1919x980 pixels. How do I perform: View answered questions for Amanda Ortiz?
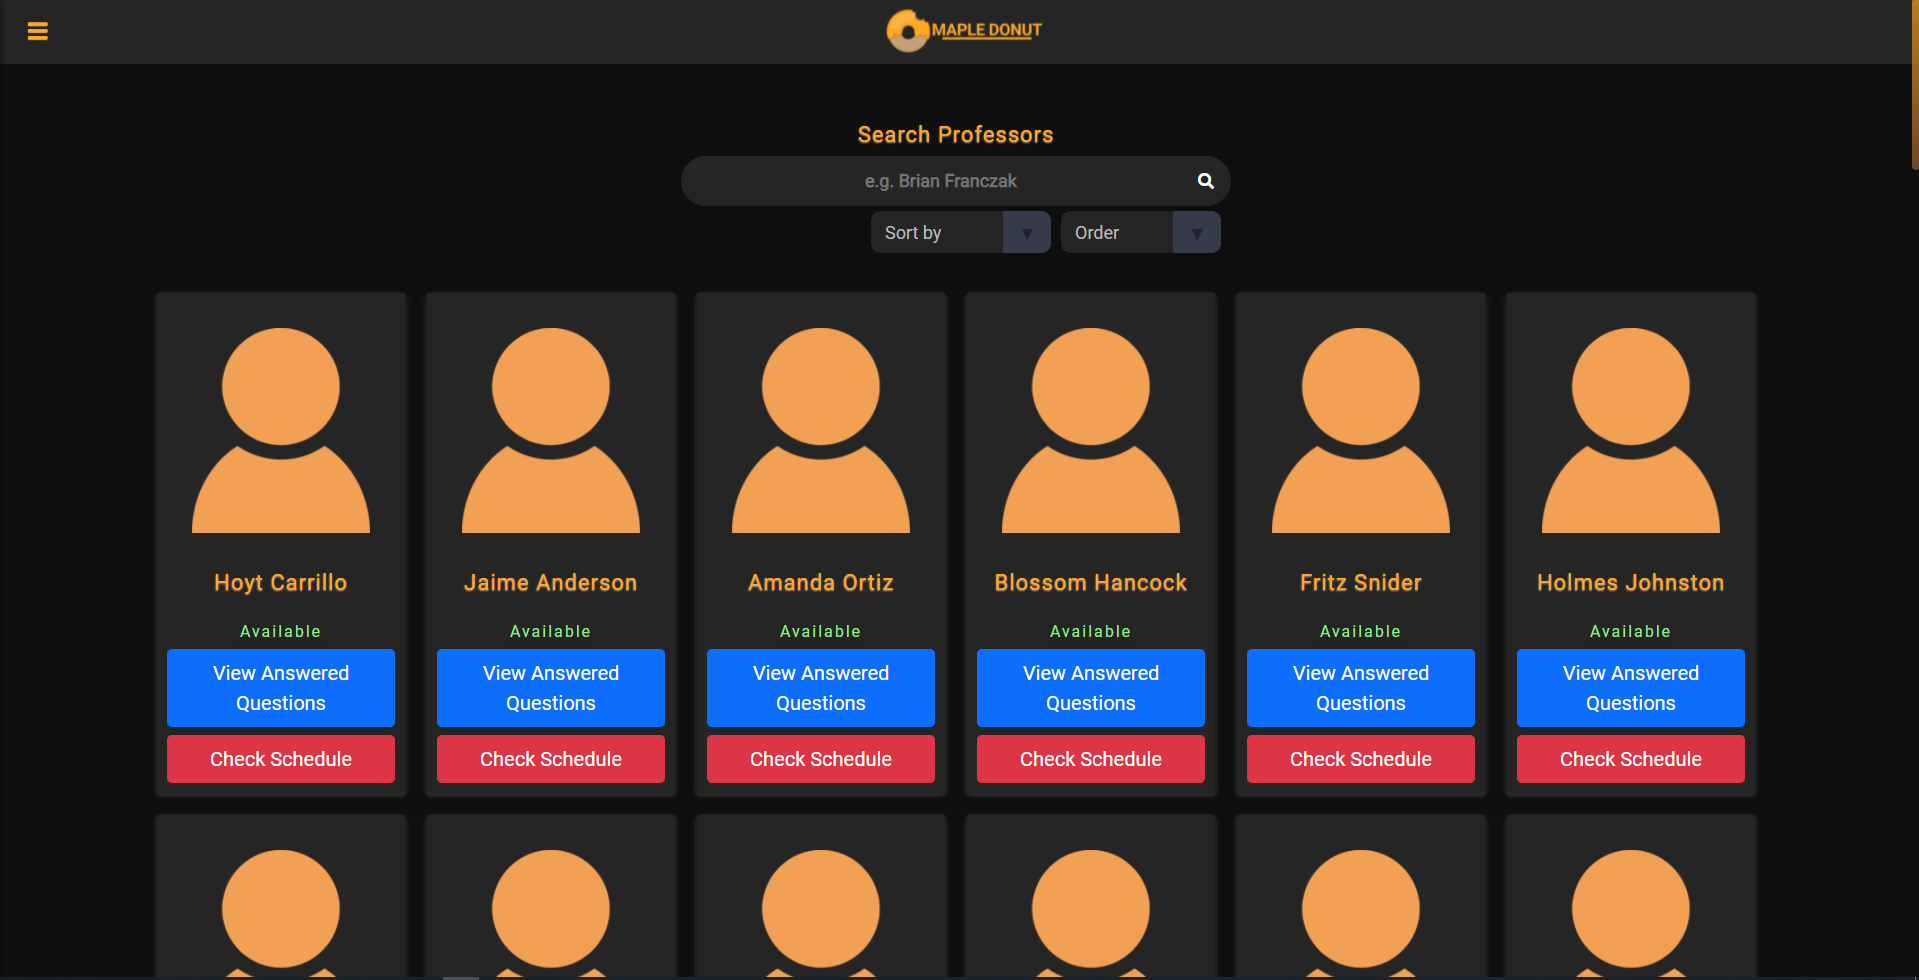tap(821, 688)
